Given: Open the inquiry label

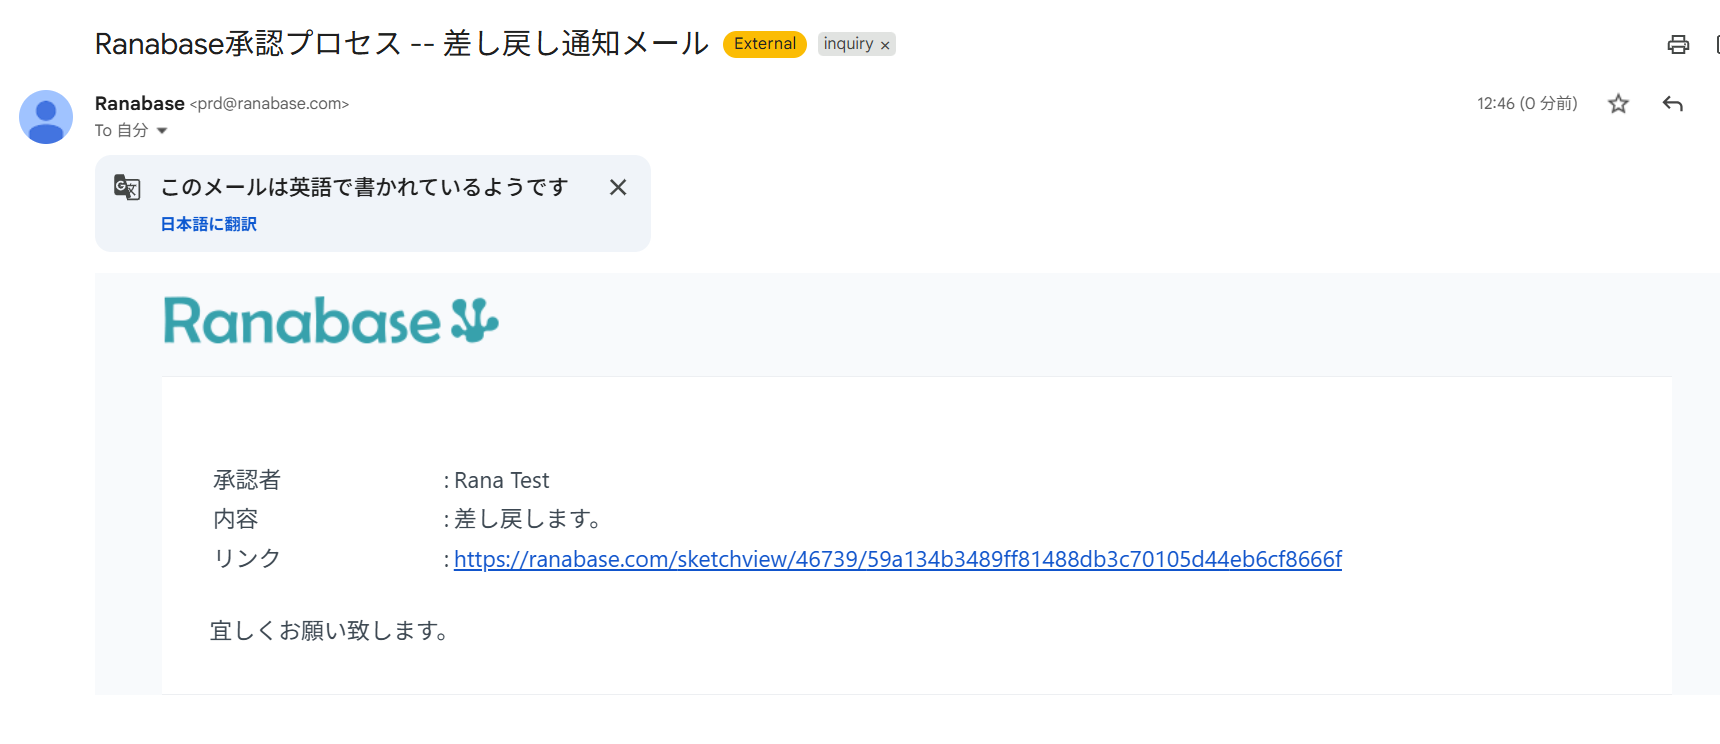Looking at the screenshot, I should (x=848, y=44).
